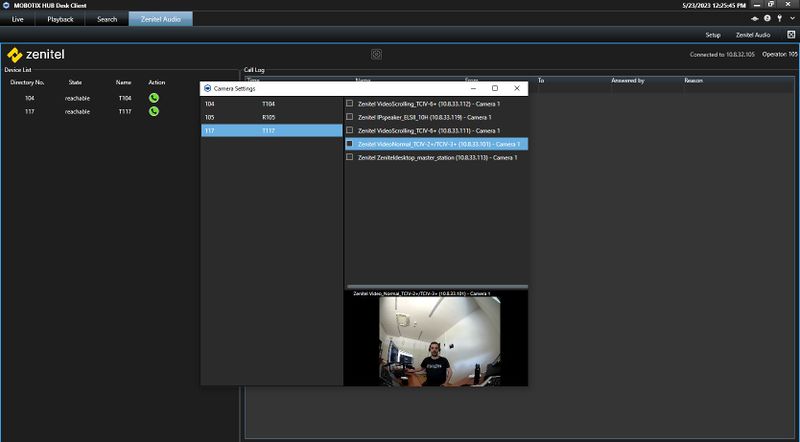
Task: Click the Setup button
Action: [712, 35]
